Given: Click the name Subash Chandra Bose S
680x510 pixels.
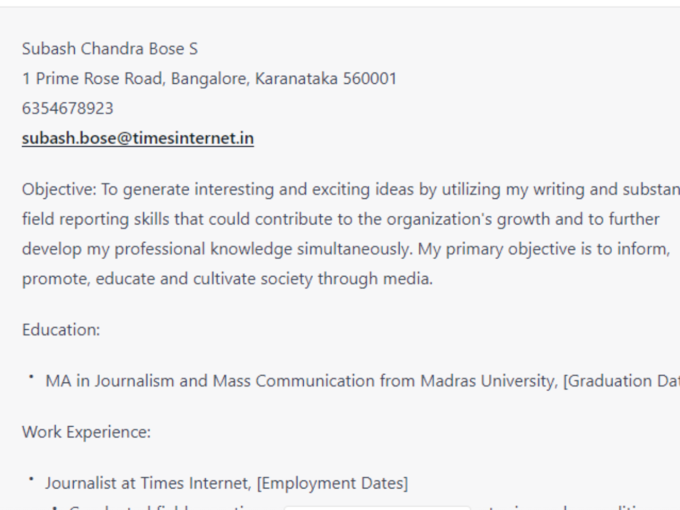Looking at the screenshot, I should pos(110,49).
